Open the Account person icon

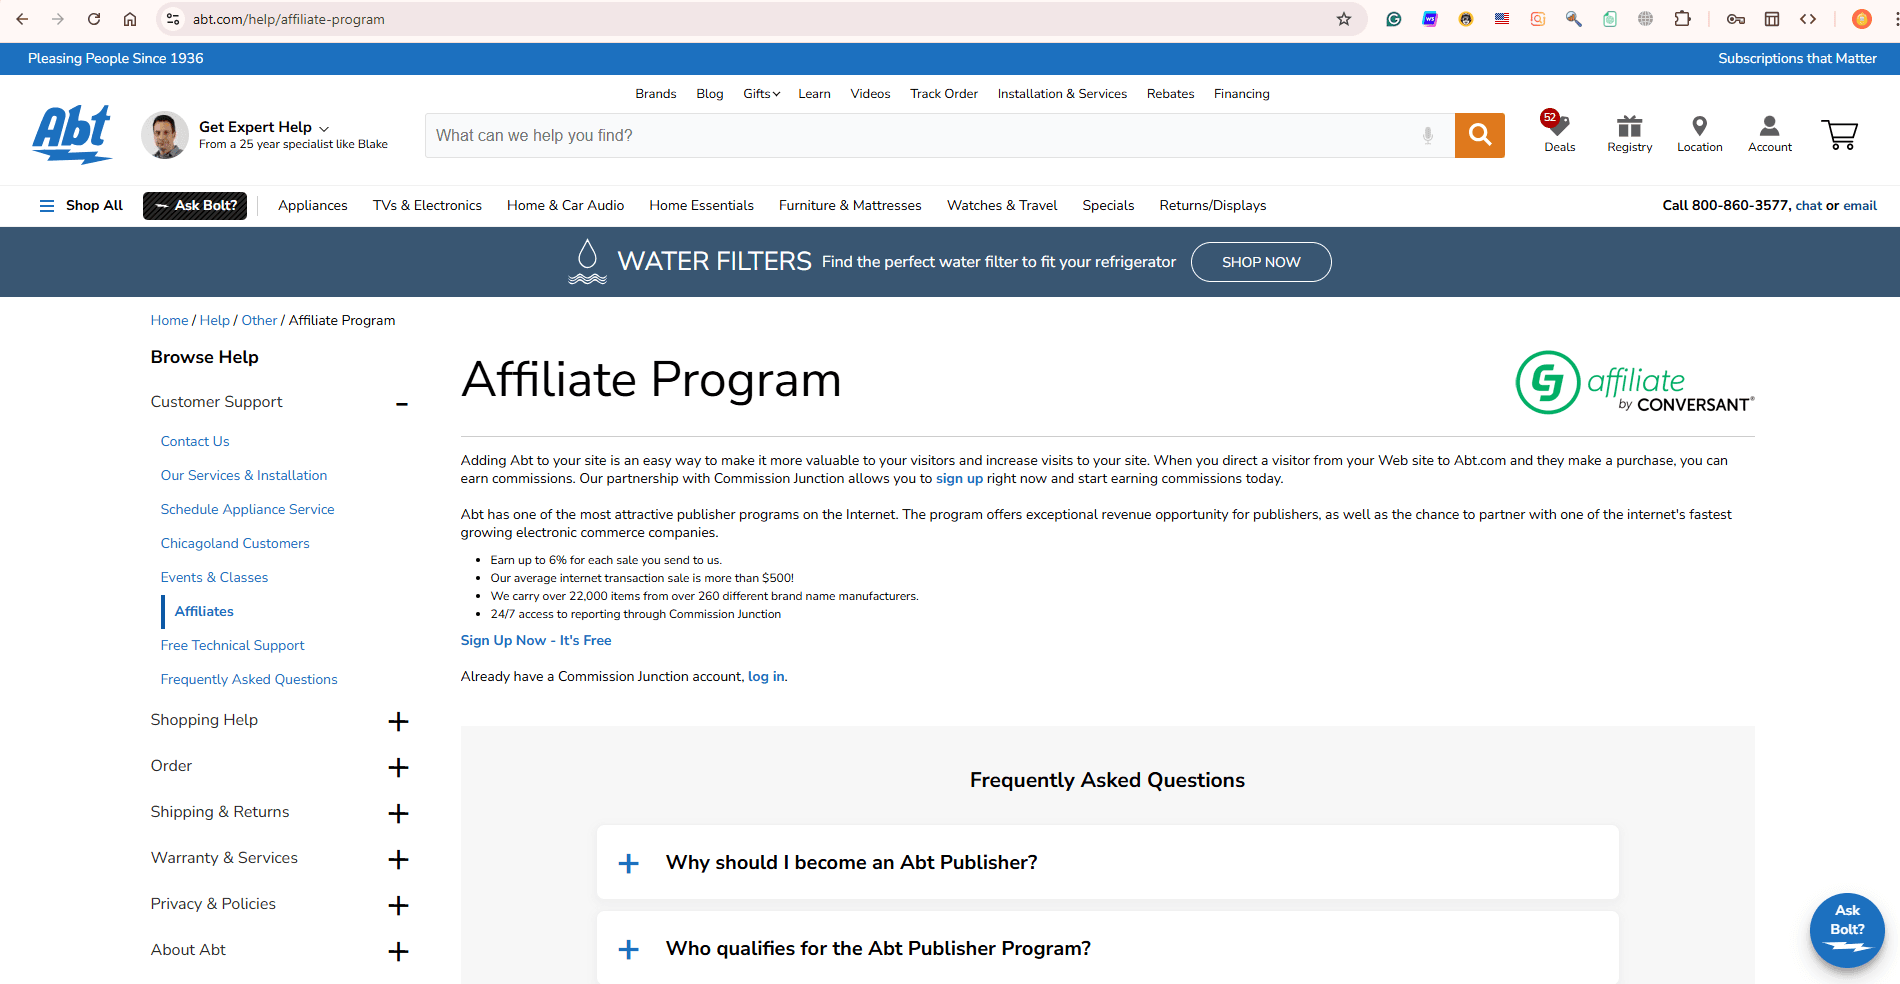click(x=1770, y=133)
